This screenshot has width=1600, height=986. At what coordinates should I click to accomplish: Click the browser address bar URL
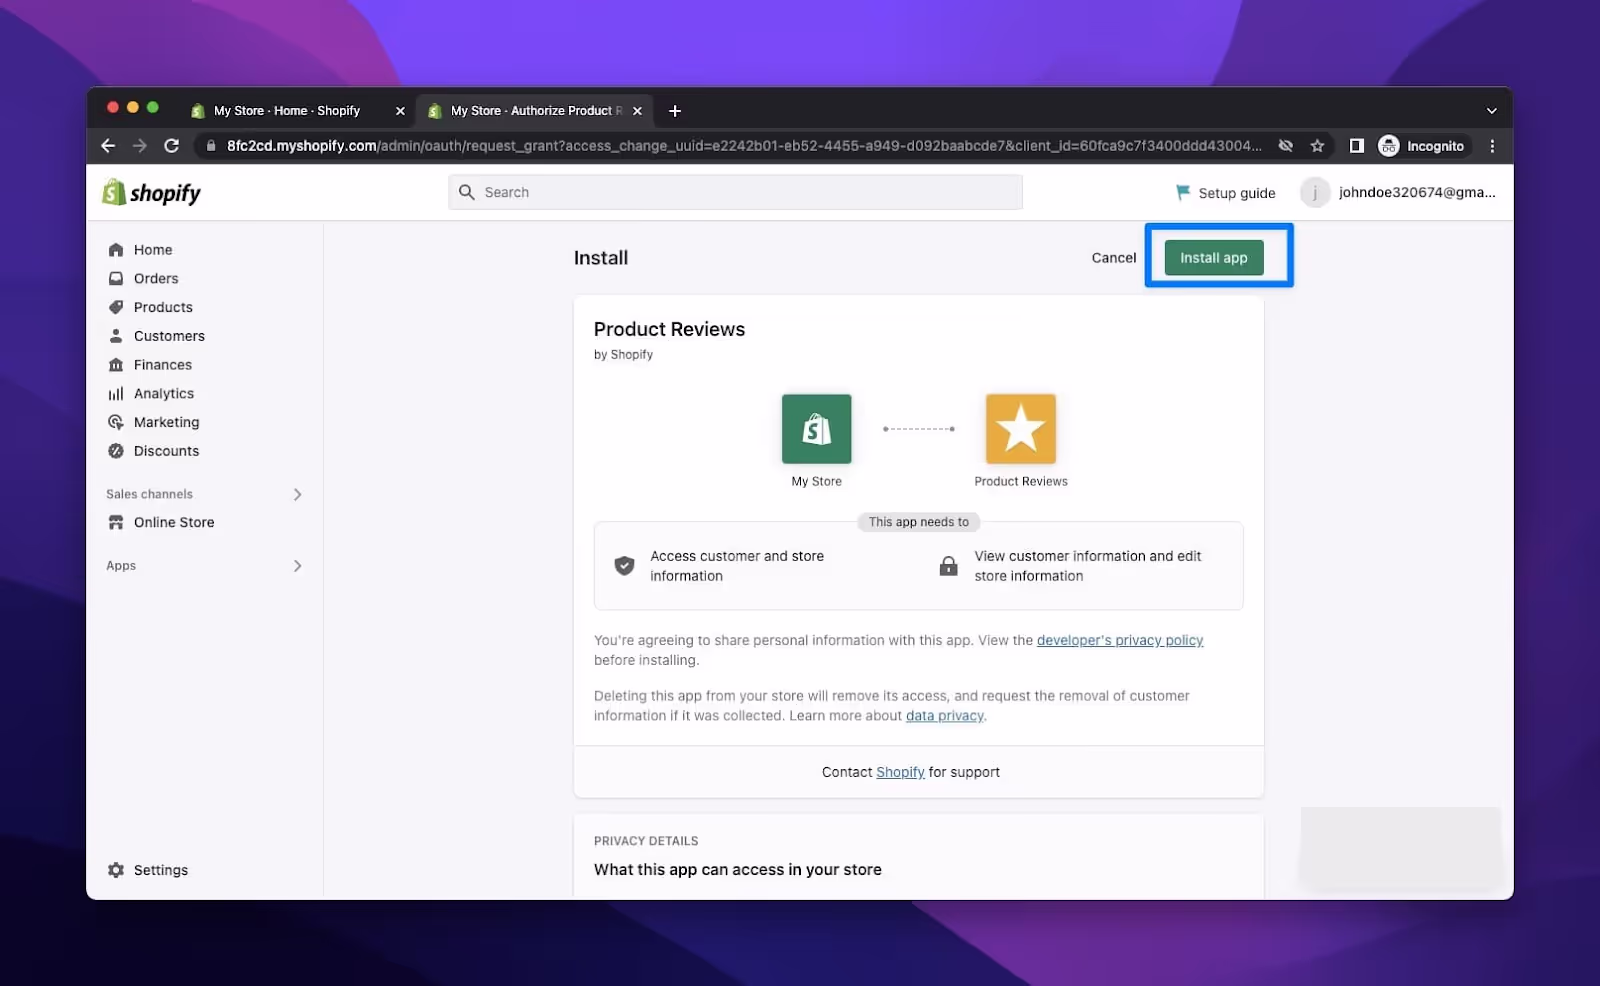pos(744,146)
